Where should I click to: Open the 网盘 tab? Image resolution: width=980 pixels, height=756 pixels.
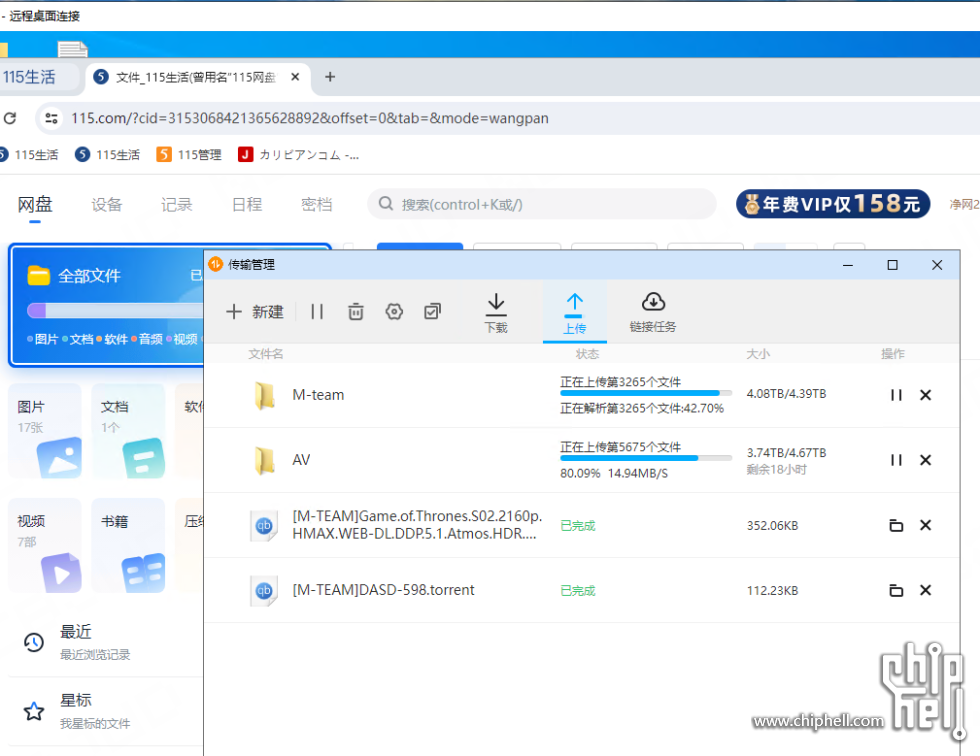click(35, 204)
